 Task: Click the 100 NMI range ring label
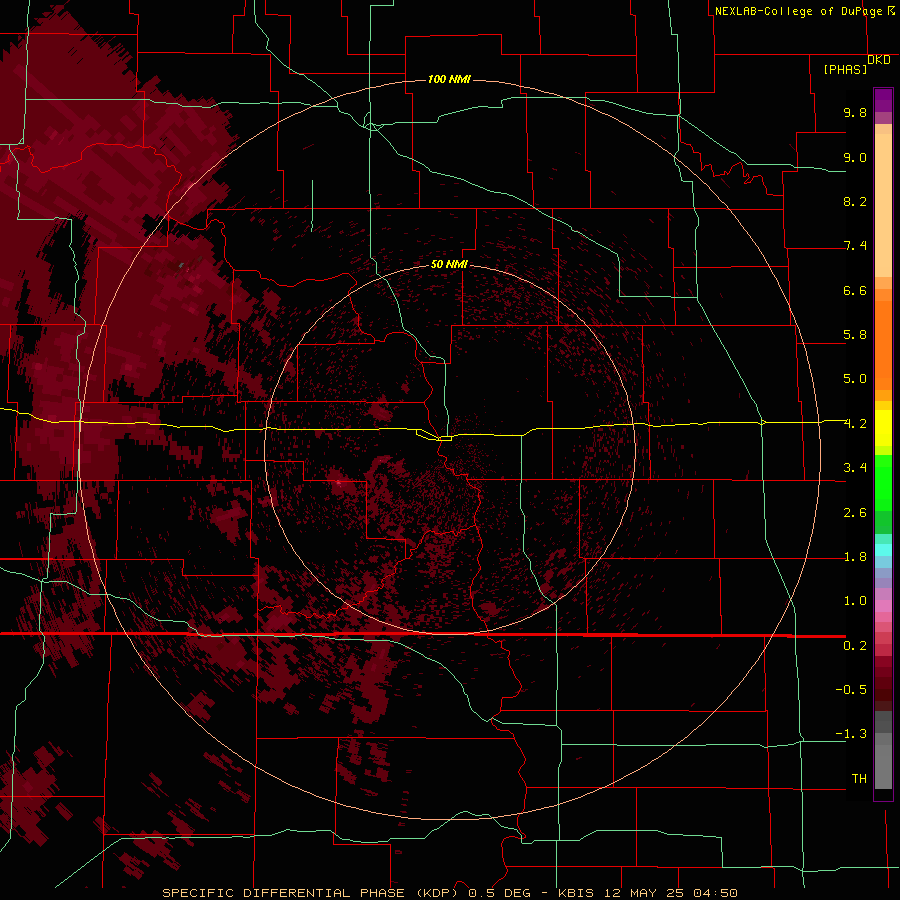449,79
